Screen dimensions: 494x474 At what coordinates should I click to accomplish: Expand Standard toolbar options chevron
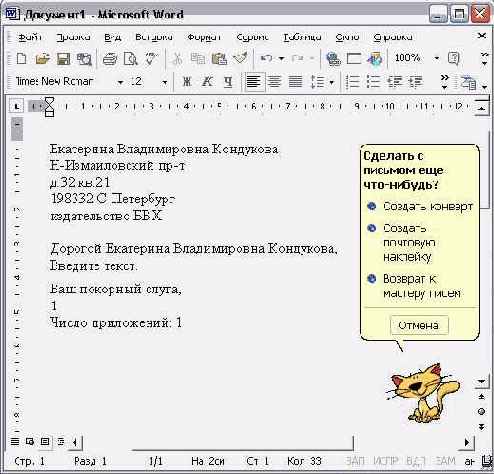tap(484, 59)
